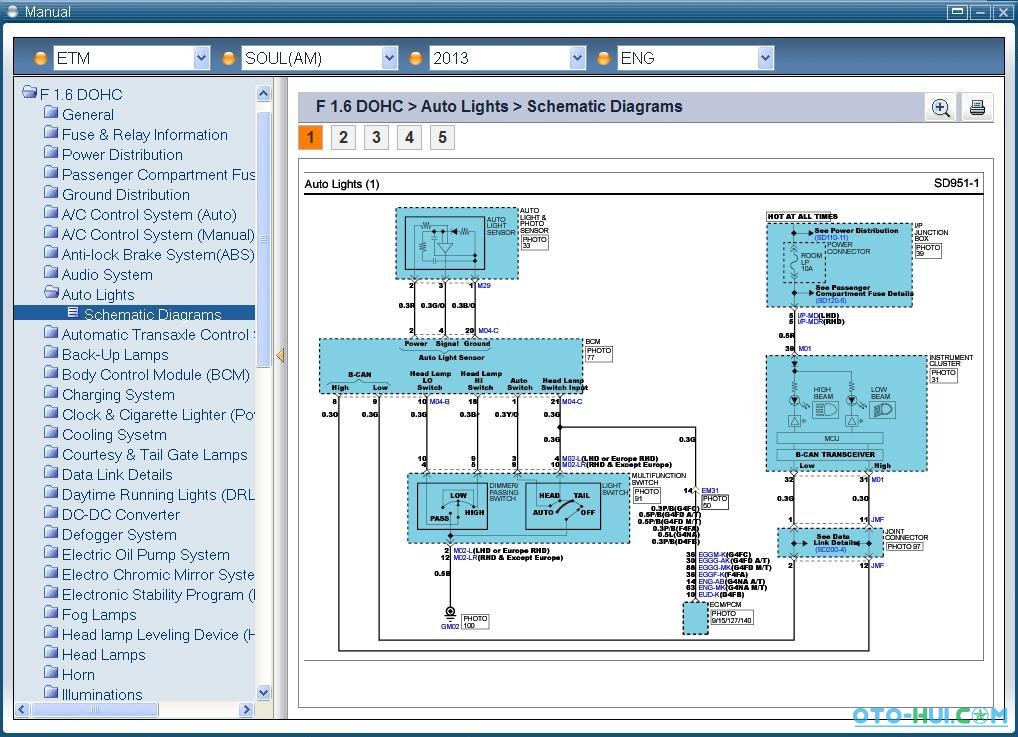The height and width of the screenshot is (737, 1018).
Task: Collapse the F 1.6 DOHC root folder
Action: [x=72, y=94]
